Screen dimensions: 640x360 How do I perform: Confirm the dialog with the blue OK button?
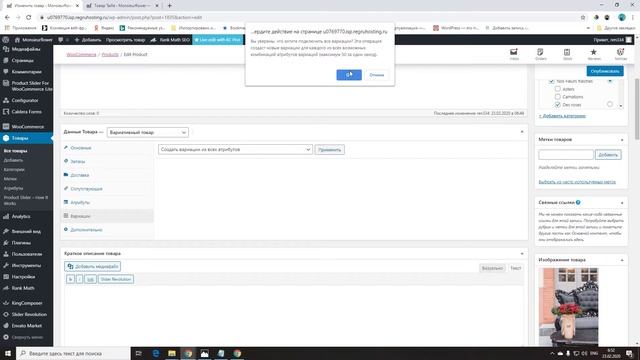349,75
